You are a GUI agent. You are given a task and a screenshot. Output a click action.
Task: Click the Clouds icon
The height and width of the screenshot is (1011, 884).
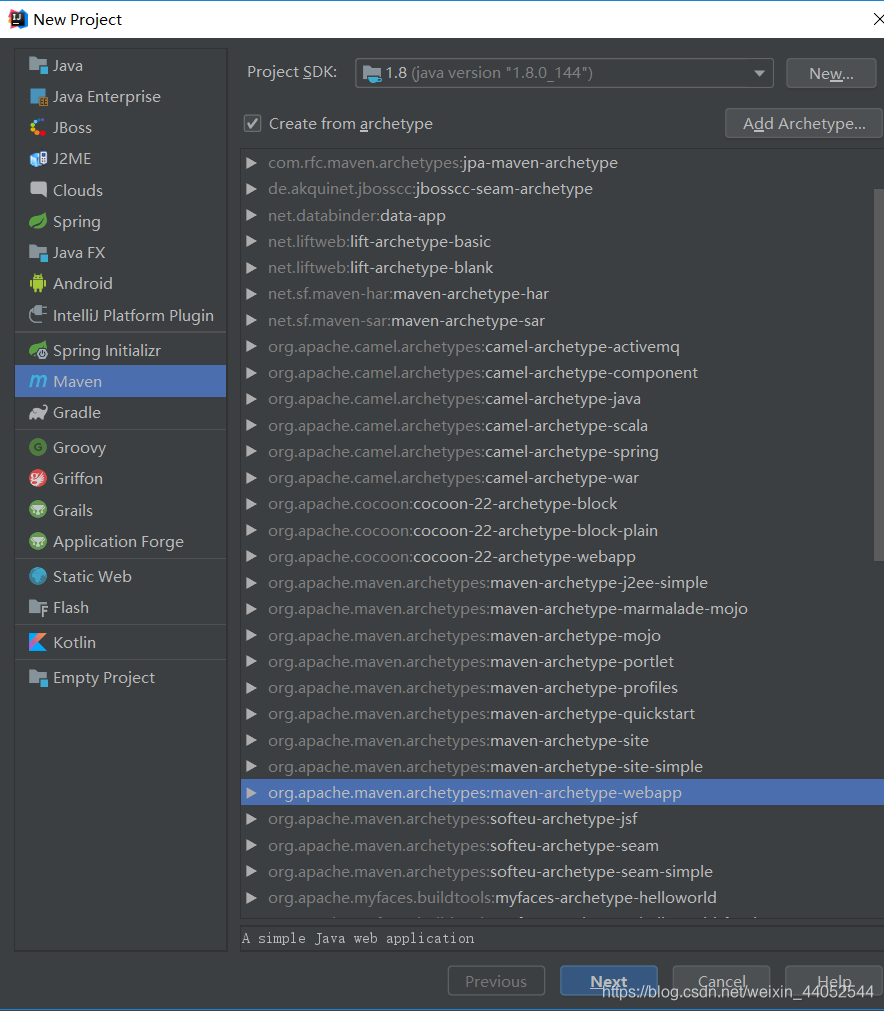(38, 190)
